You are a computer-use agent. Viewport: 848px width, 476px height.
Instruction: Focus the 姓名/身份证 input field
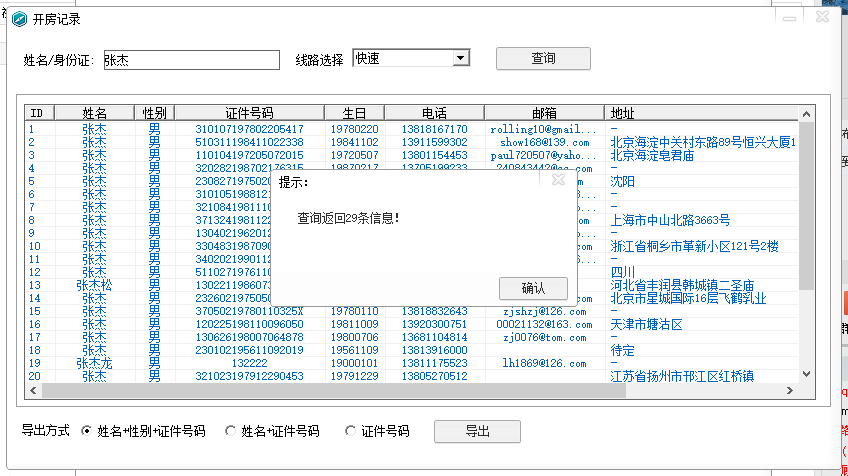pyautogui.click(x=191, y=60)
